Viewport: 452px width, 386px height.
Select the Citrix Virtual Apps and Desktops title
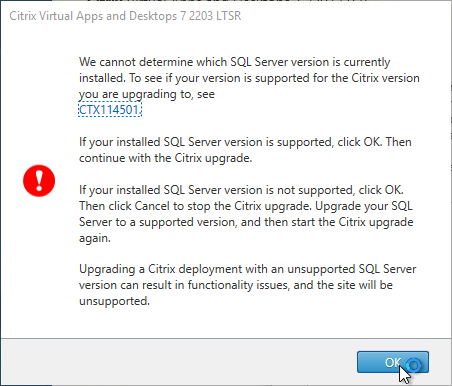point(125,16)
